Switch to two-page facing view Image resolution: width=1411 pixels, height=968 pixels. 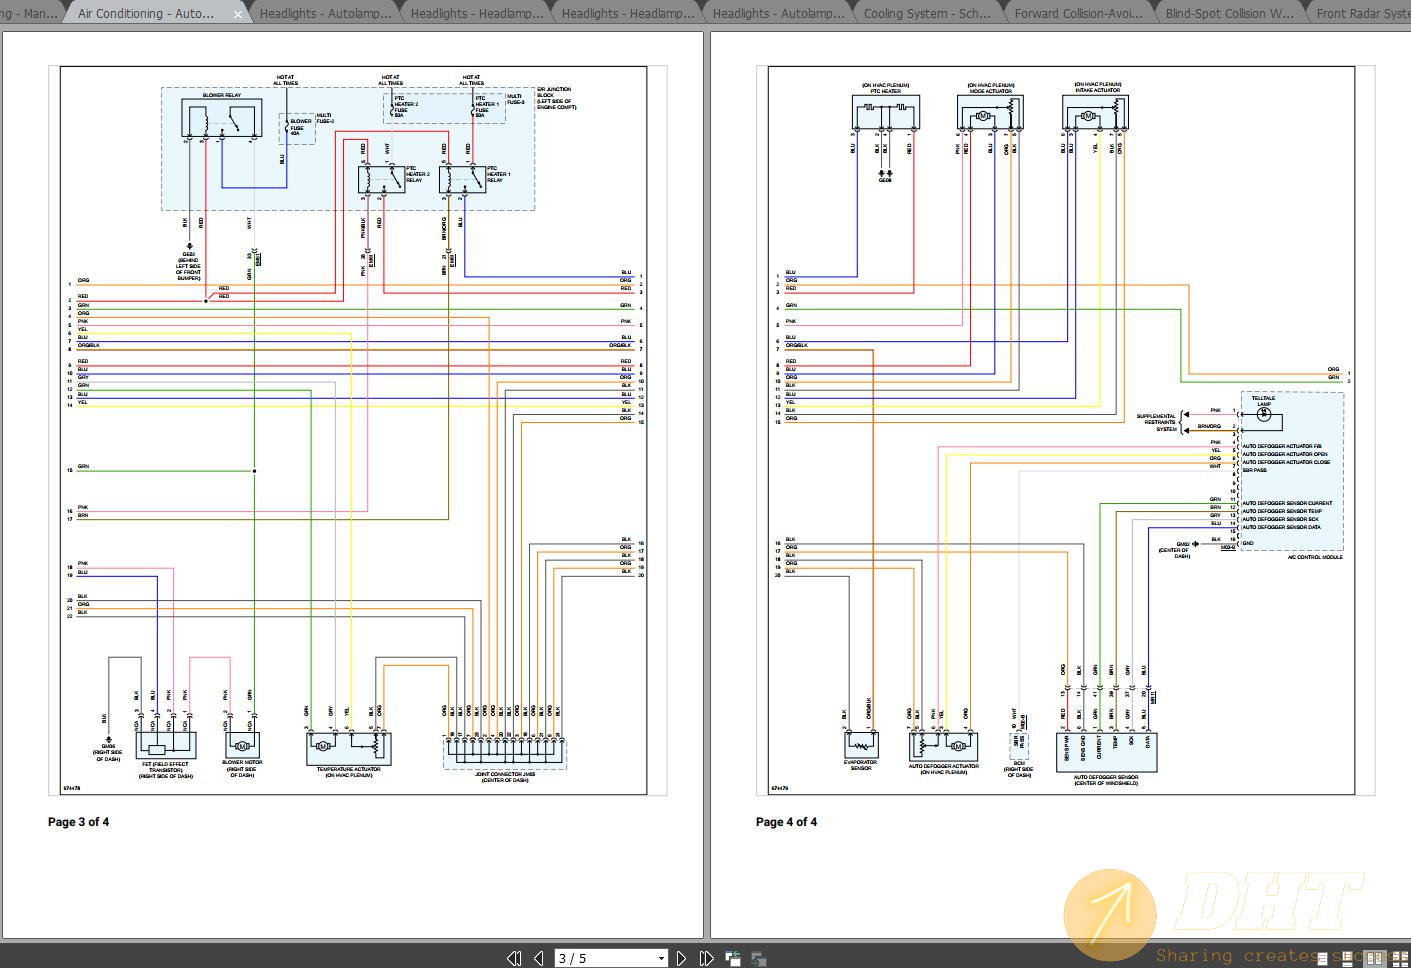[x=1374, y=958]
